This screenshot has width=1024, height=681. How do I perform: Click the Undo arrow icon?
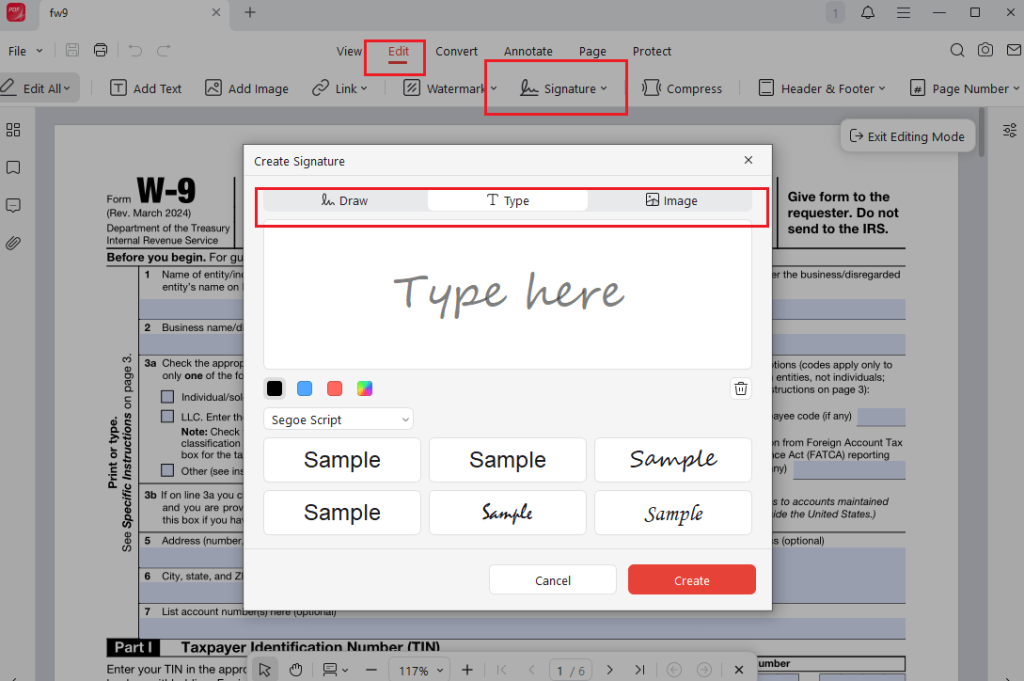click(x=135, y=50)
